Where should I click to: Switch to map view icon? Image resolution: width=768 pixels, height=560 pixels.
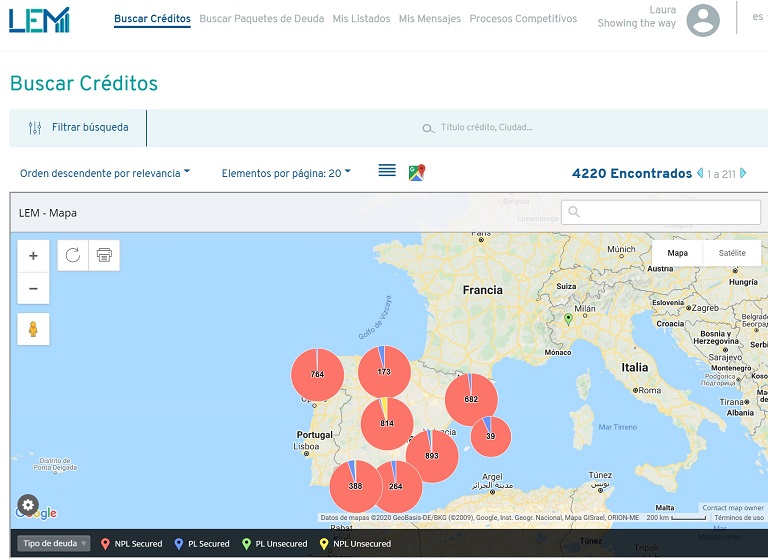click(417, 173)
